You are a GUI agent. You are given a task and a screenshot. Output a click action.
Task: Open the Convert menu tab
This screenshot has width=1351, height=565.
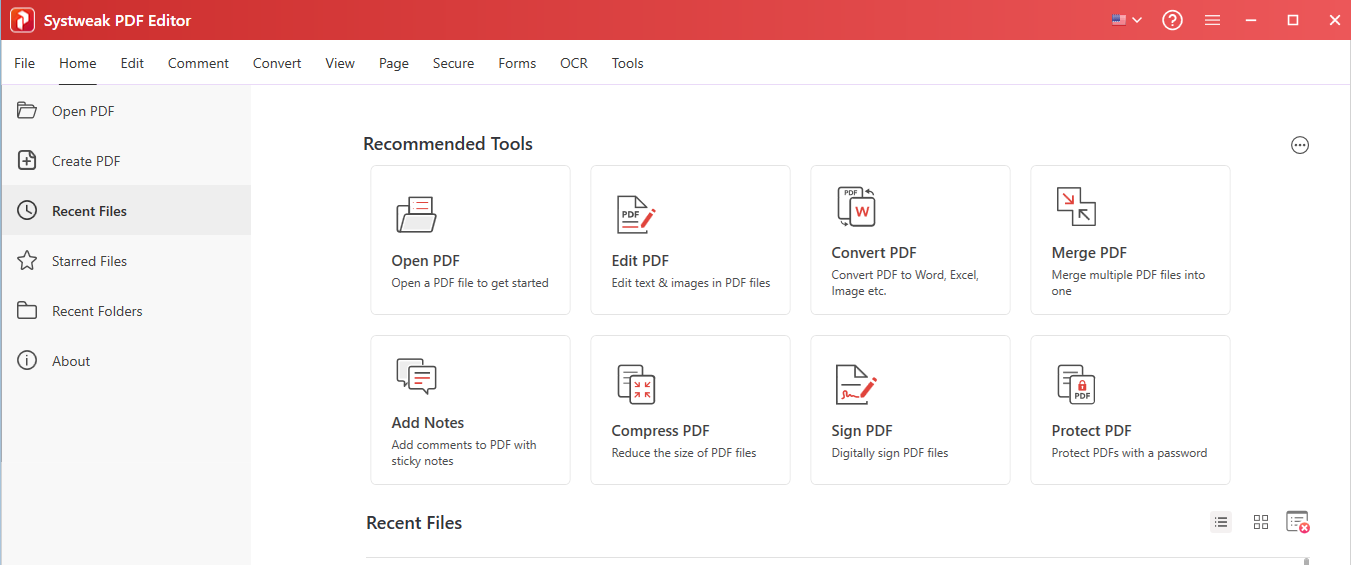coord(277,63)
